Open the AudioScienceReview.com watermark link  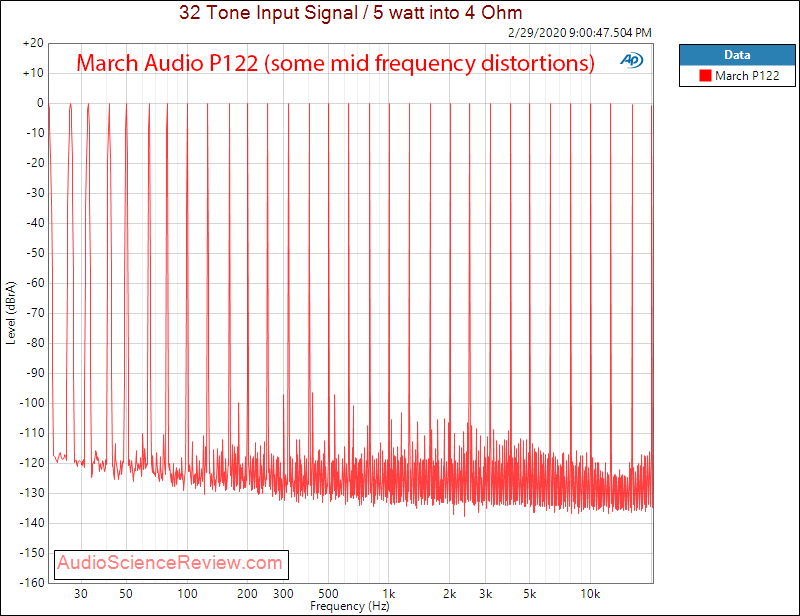coord(170,562)
